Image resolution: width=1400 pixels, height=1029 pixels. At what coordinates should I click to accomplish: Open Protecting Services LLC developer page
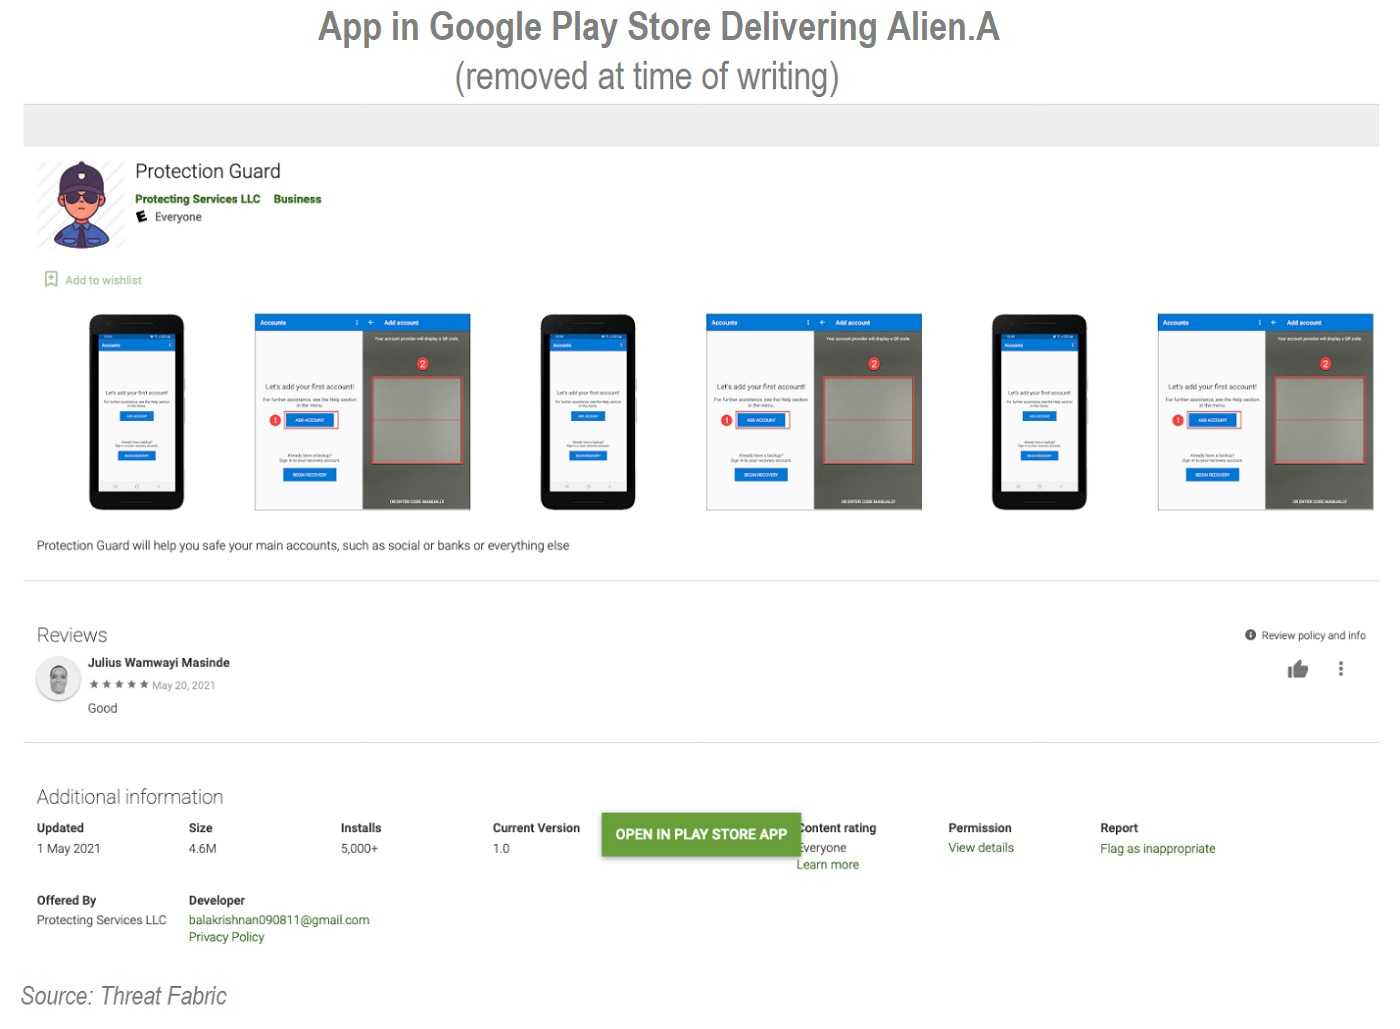[x=197, y=199]
